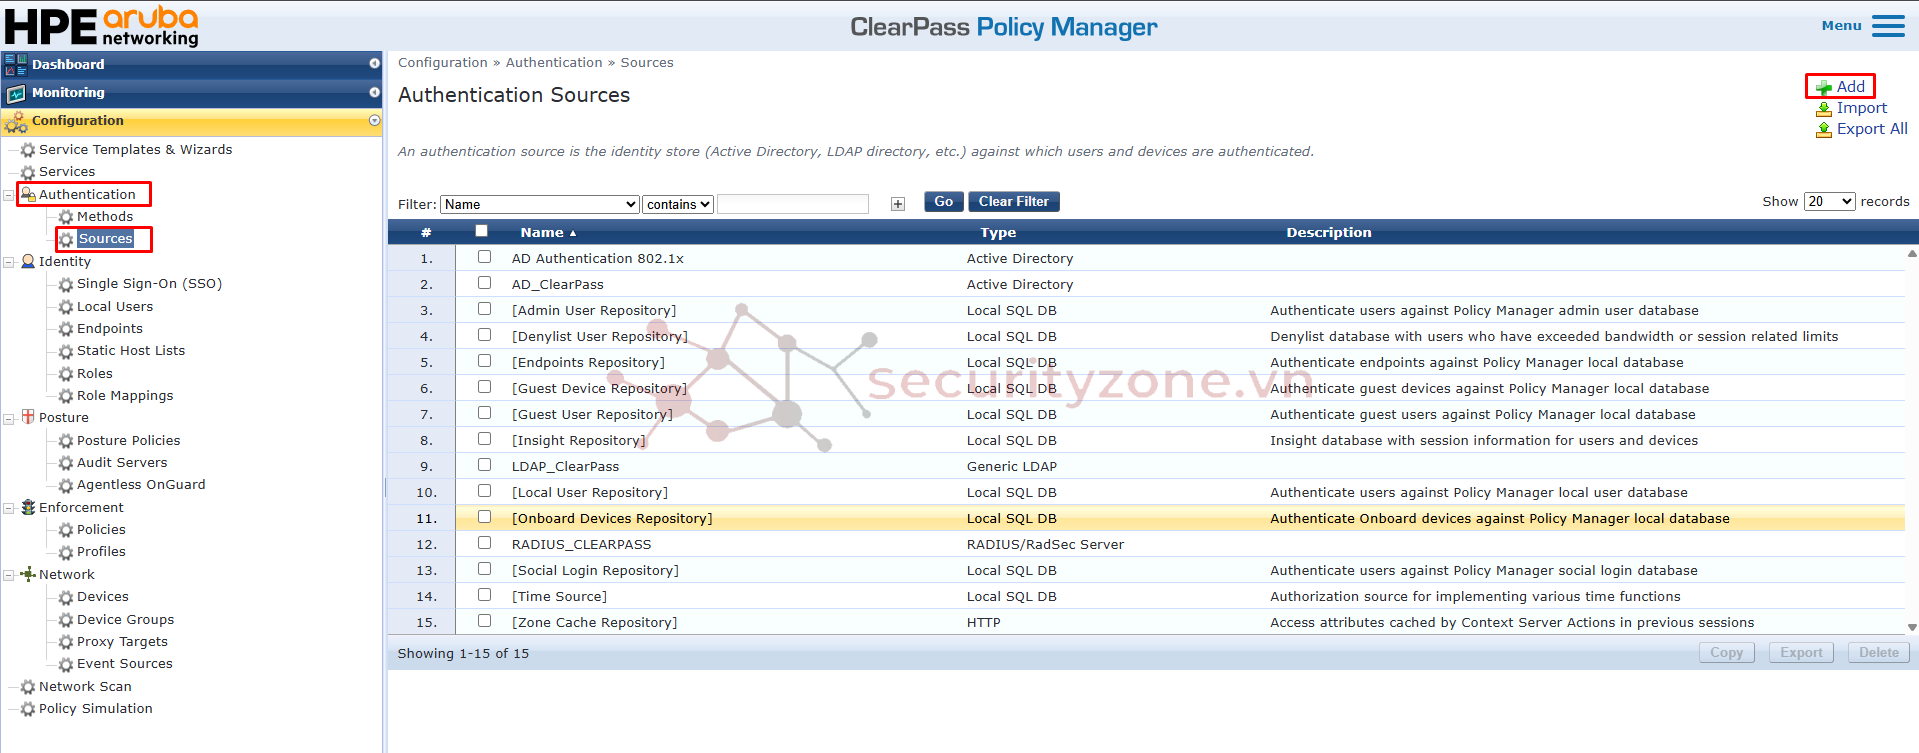Screen dimensions: 1919x753
Task: Click the Monitoring panel icon
Action: coord(16,93)
